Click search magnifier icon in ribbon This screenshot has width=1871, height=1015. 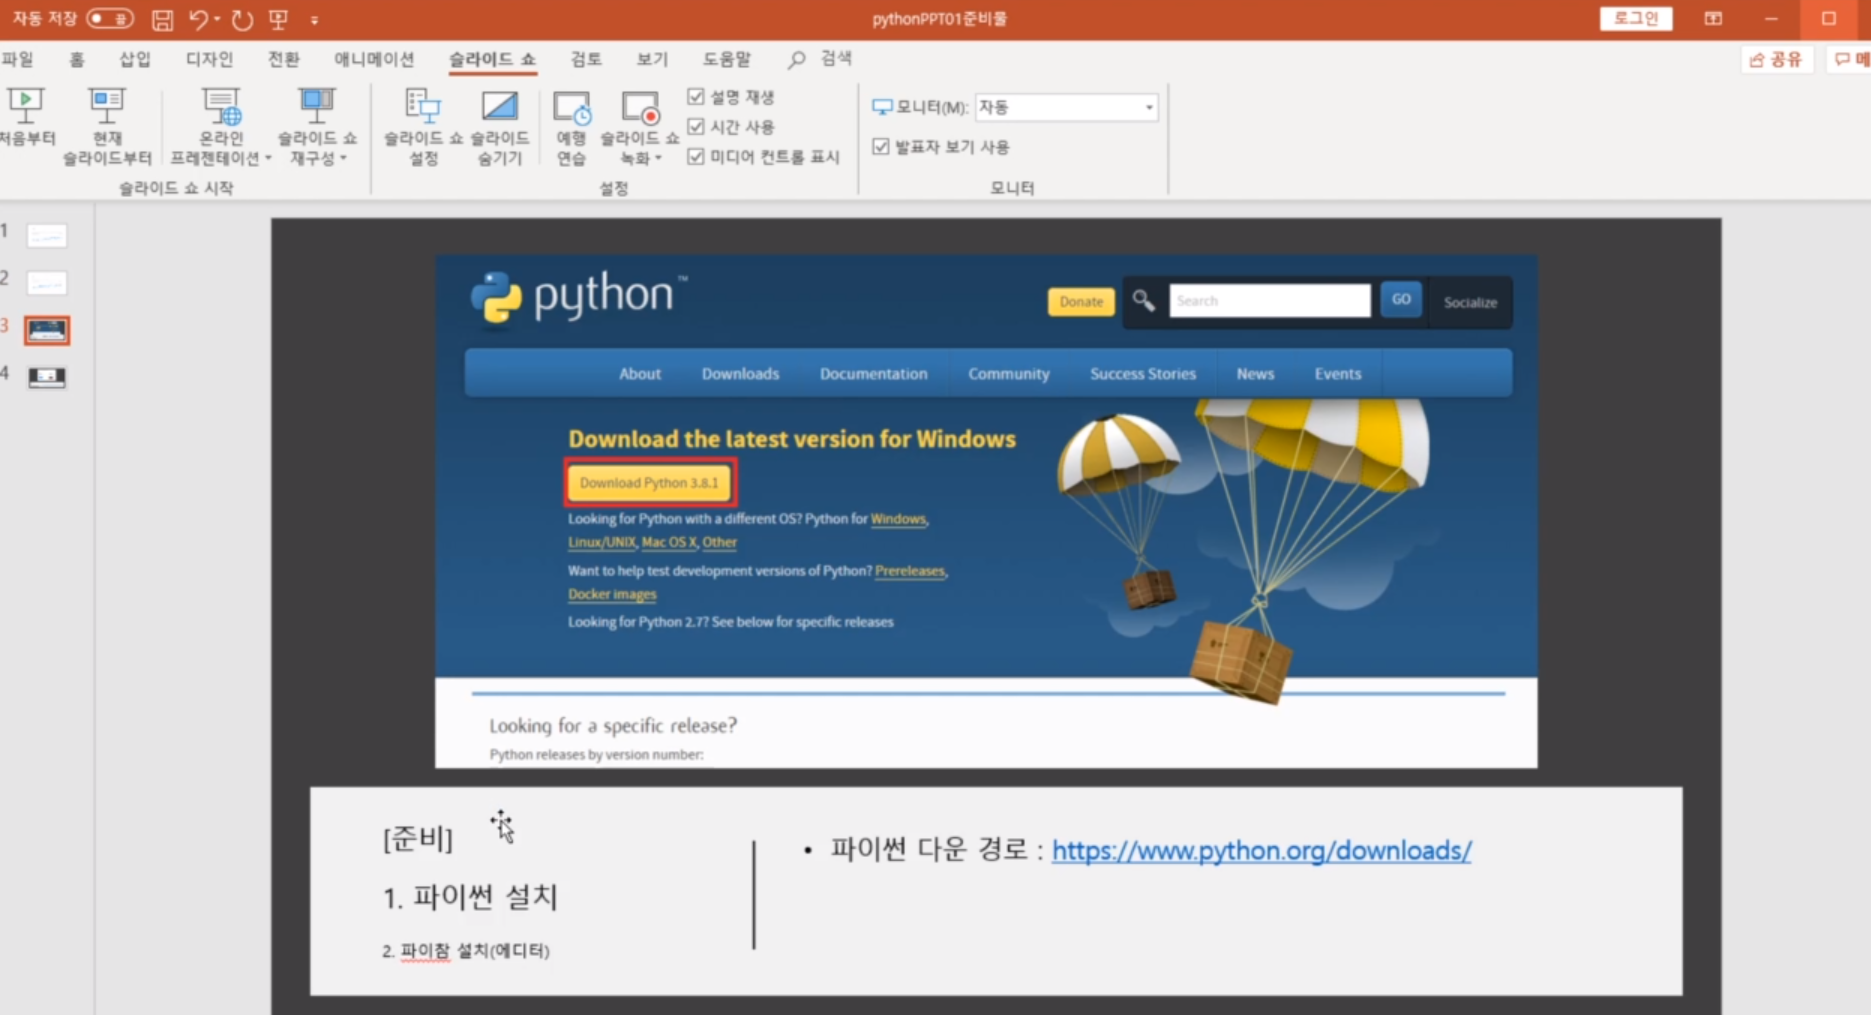[796, 60]
